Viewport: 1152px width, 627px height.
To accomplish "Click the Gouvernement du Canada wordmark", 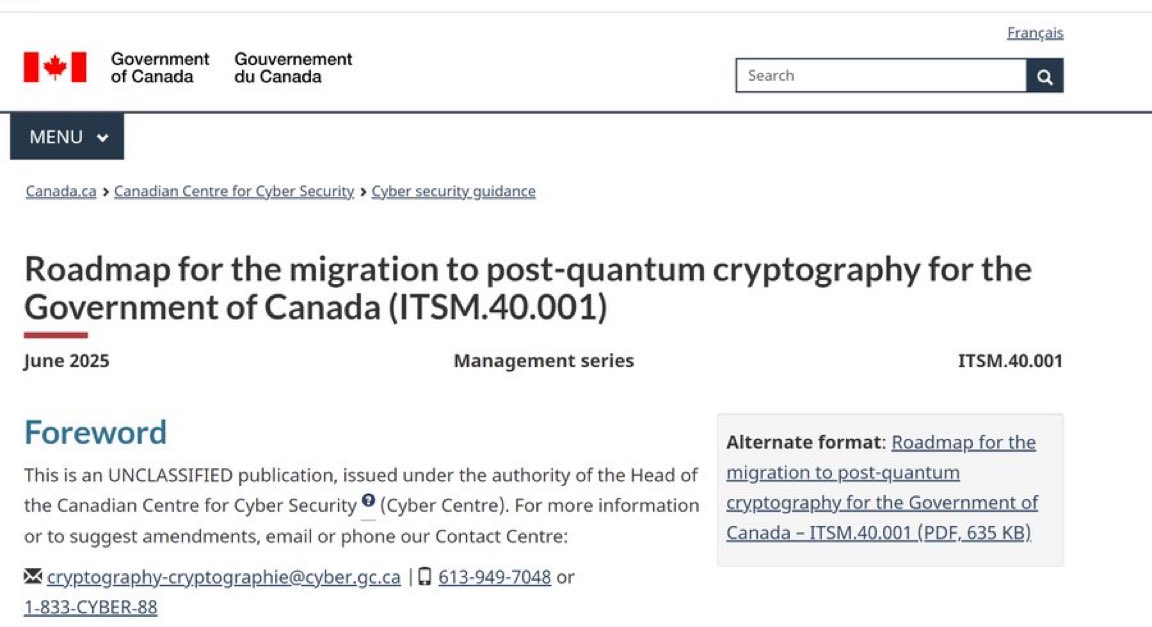I will pyautogui.click(x=293, y=68).
